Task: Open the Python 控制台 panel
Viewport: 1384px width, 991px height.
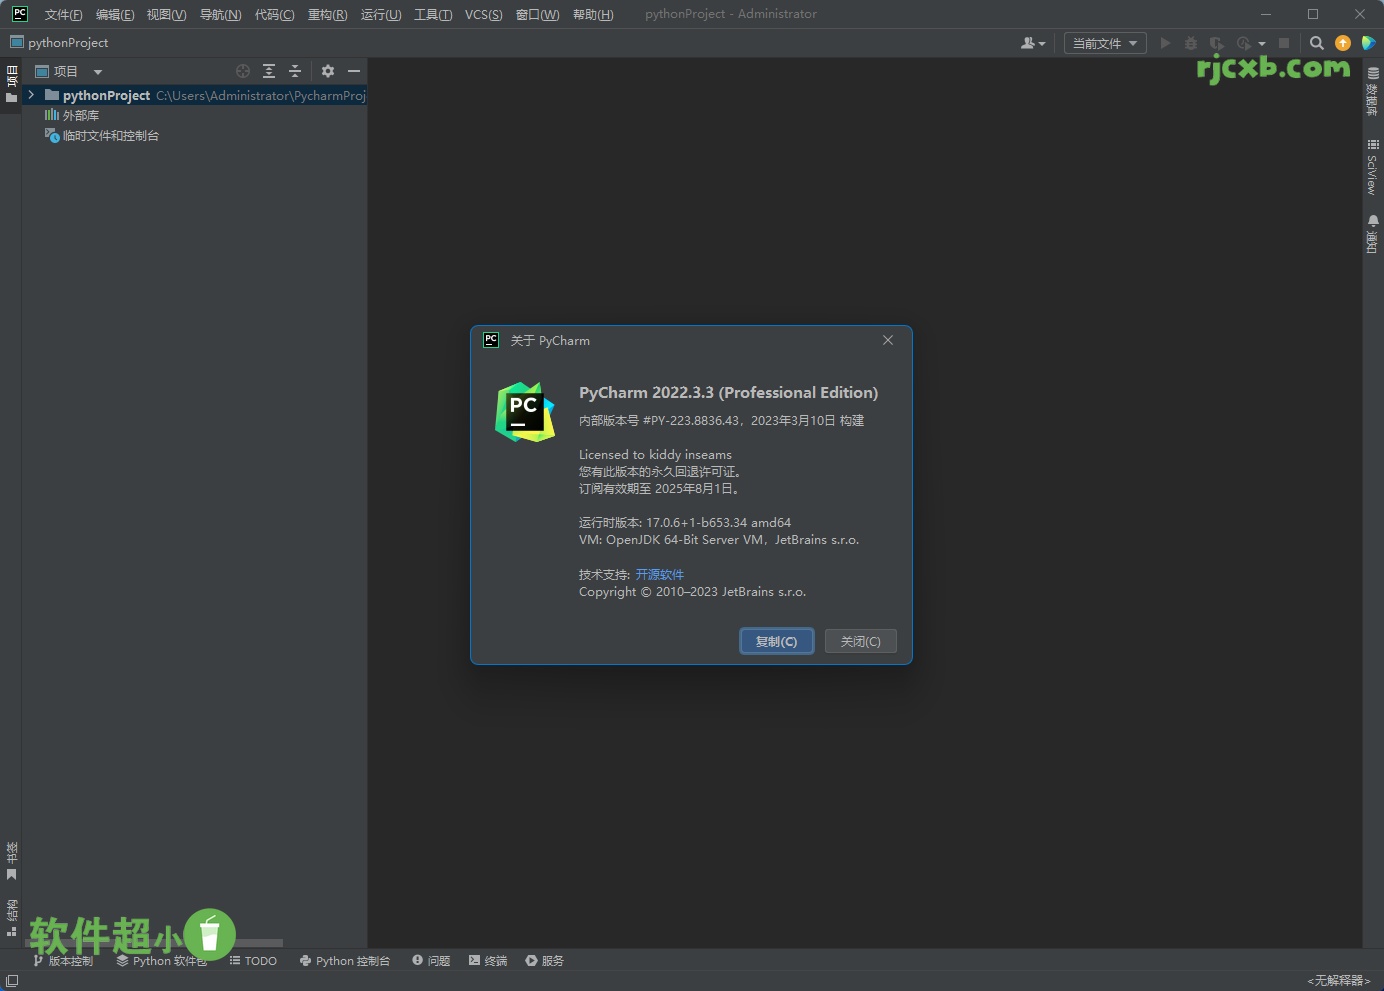Action: point(345,960)
